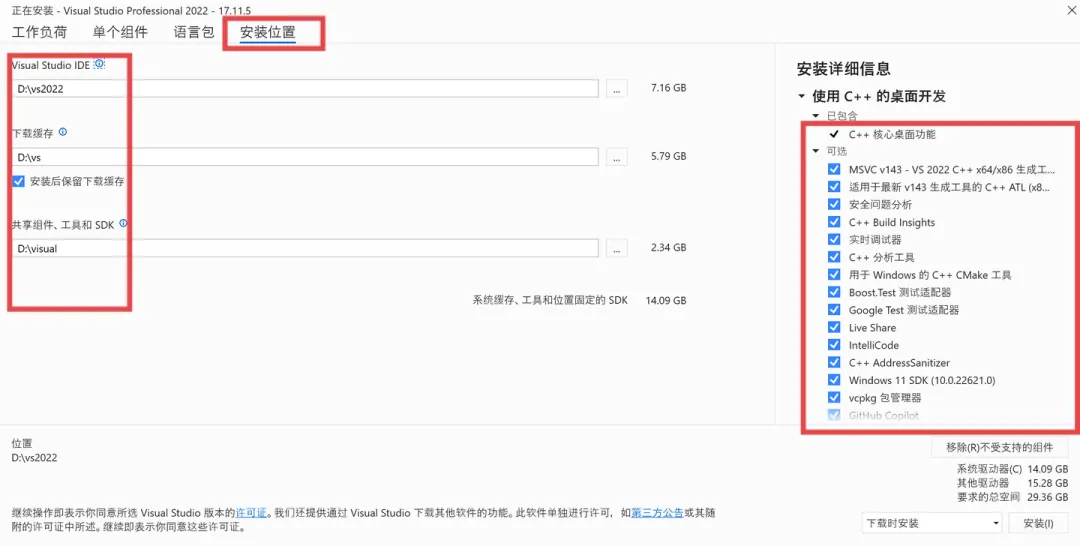Uncheck MSVC v143 - VS 2022 C++ x64/x86 build tools

[834, 169]
